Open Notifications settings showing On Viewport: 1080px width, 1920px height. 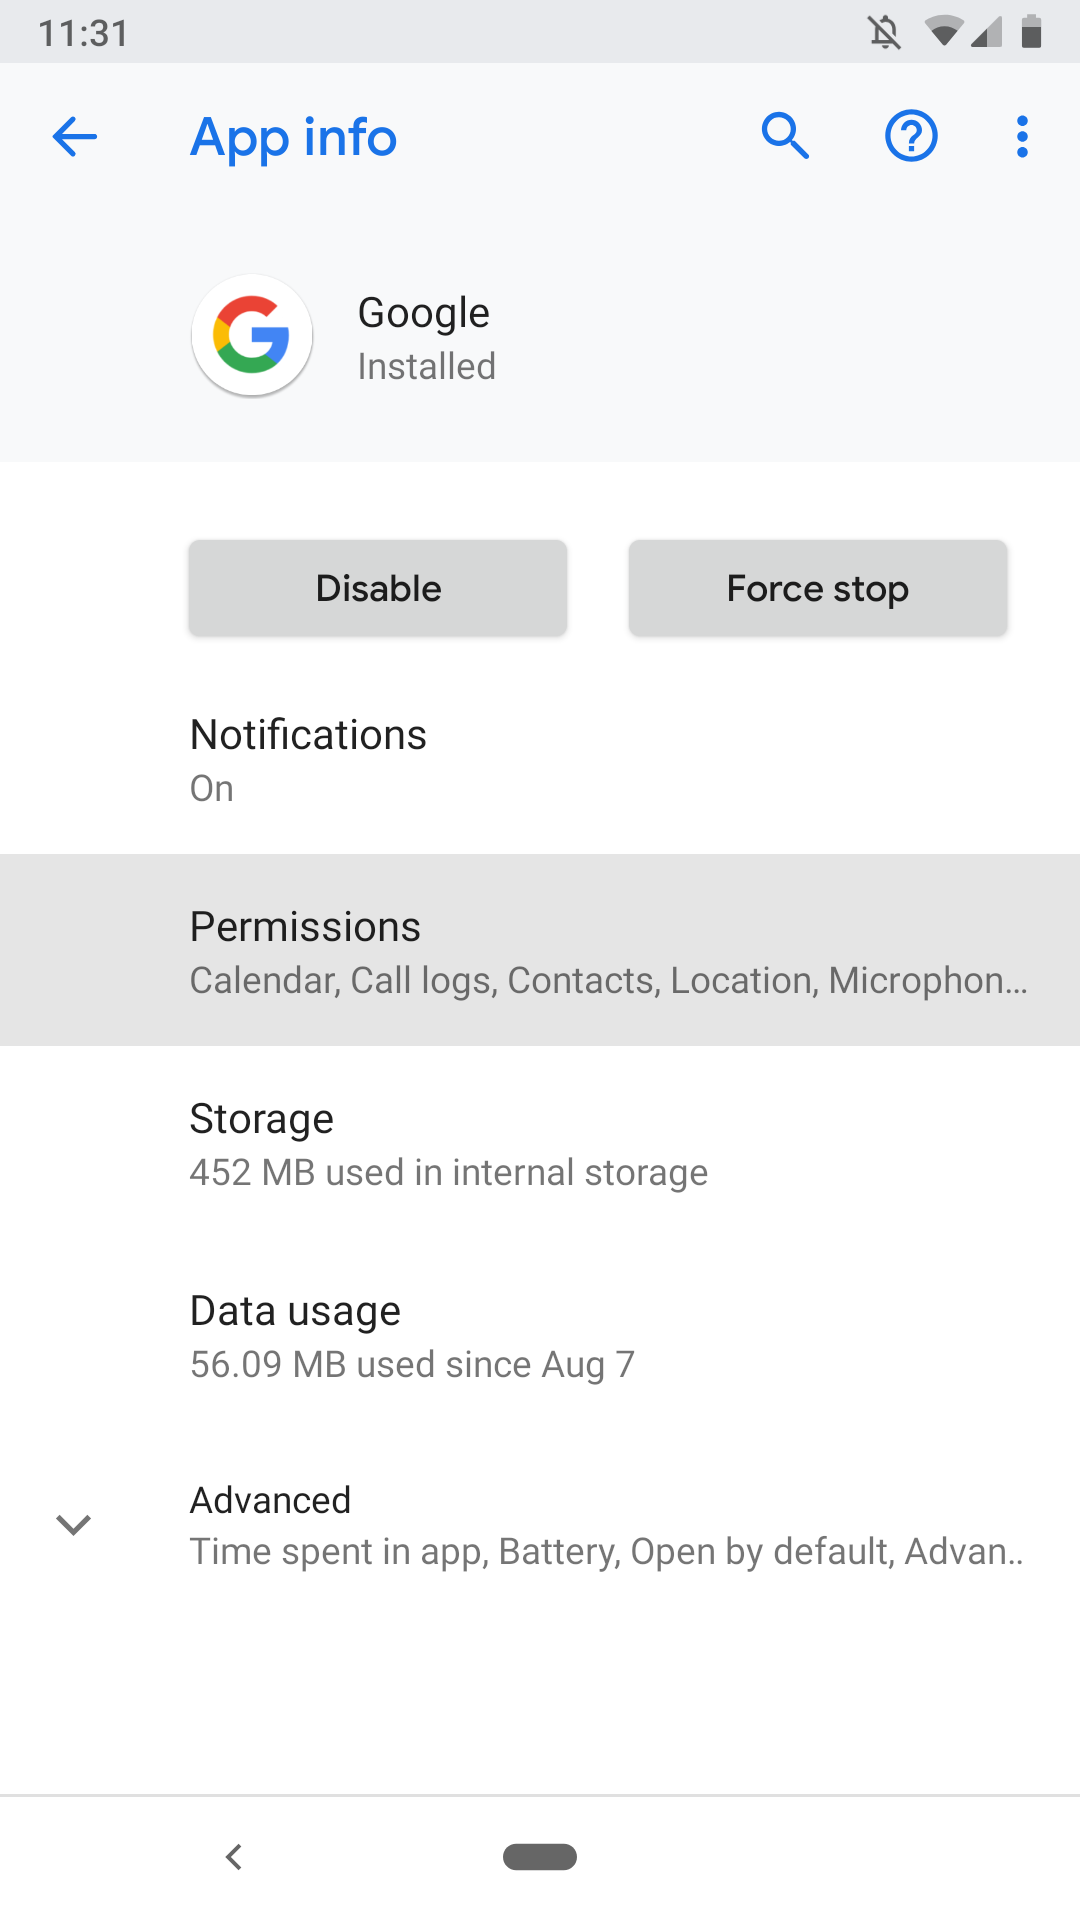pyautogui.click(x=540, y=758)
